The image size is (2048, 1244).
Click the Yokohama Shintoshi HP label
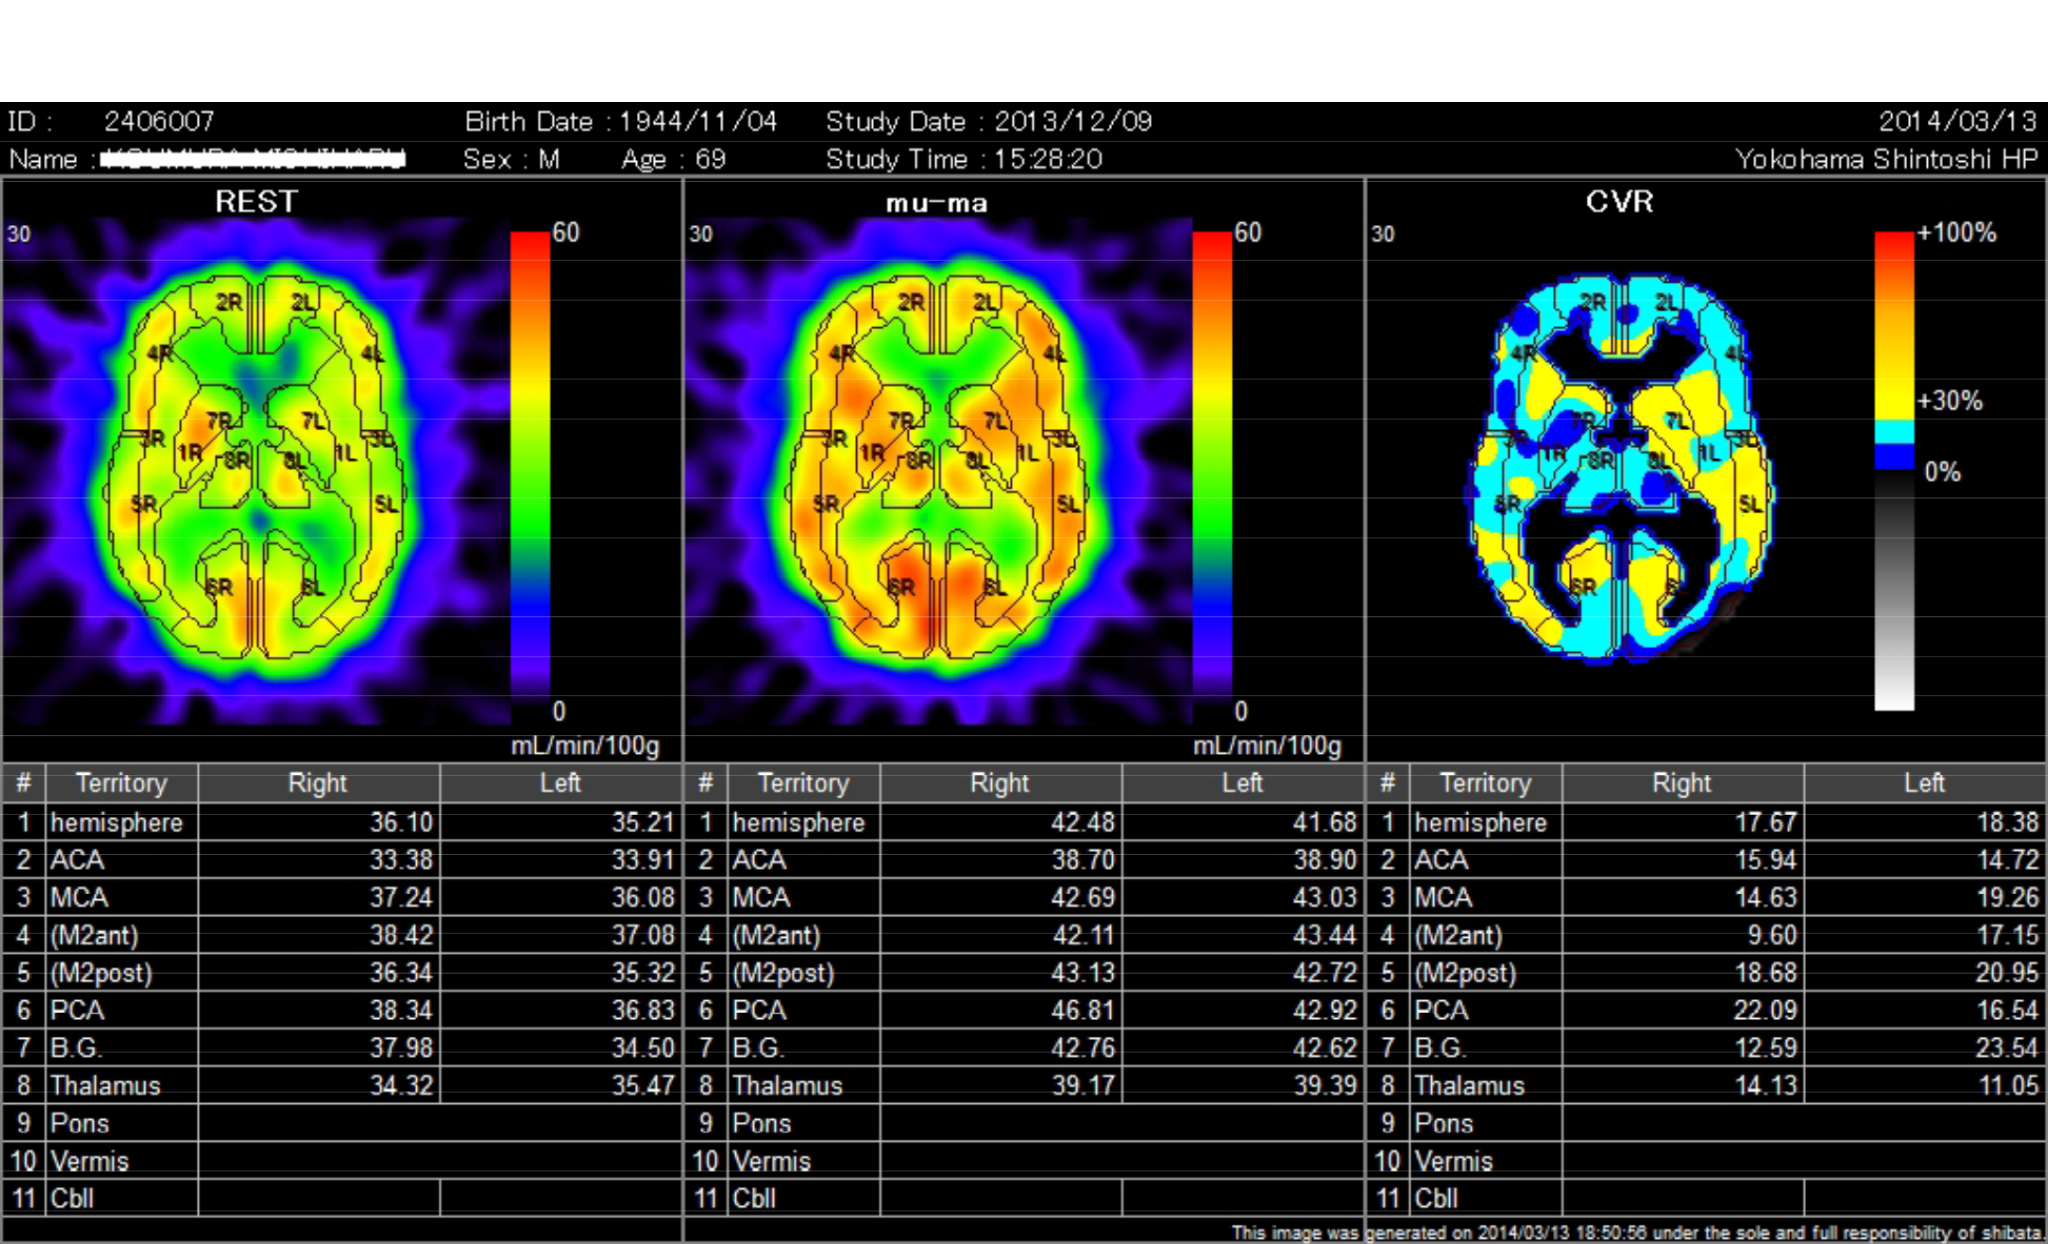pyautogui.click(x=1885, y=159)
